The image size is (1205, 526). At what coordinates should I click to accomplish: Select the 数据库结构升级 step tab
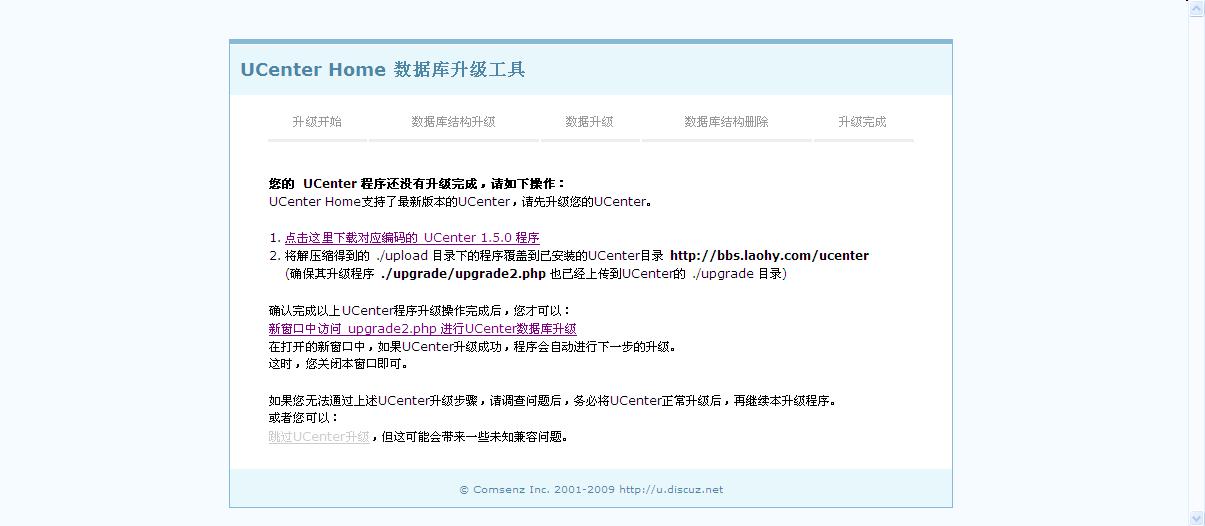click(x=453, y=122)
